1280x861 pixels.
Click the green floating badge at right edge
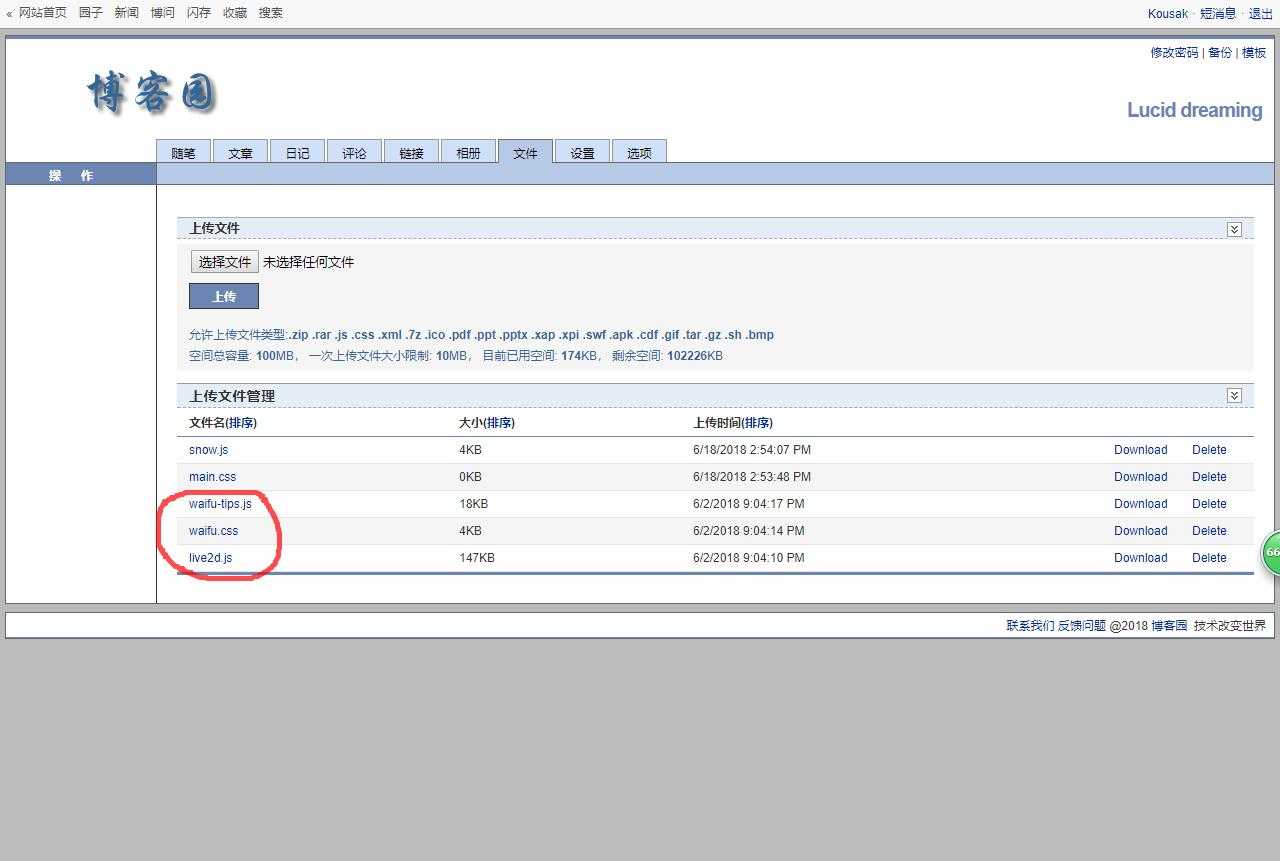click(1271, 552)
